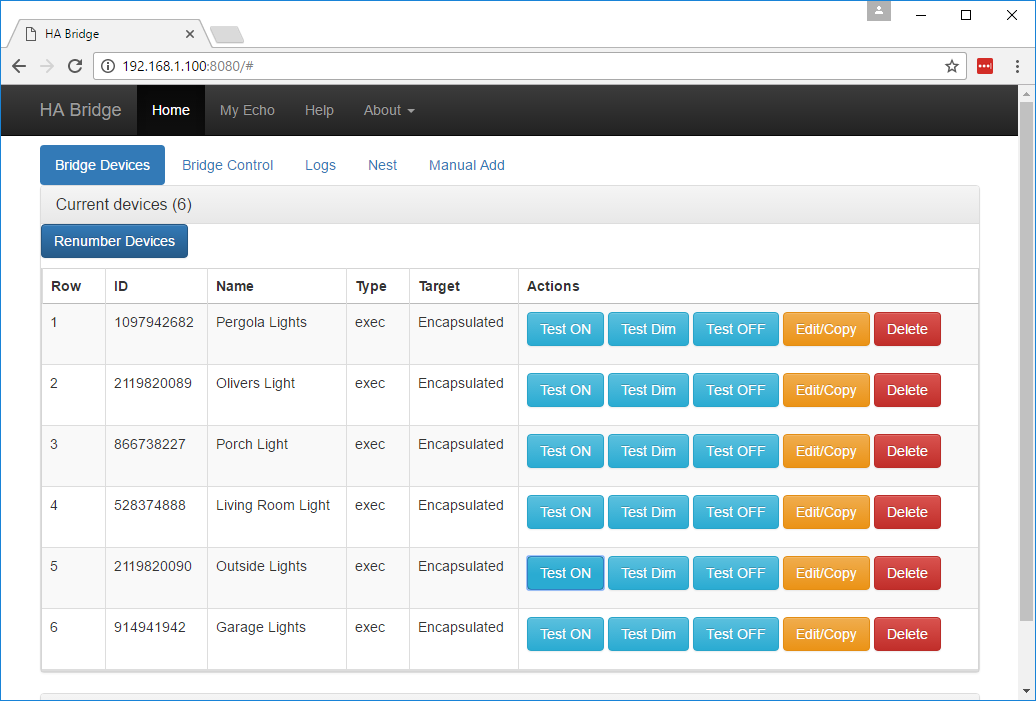Open the Chrome three-dot menu
This screenshot has height=701, width=1036.
pyautogui.click(x=1017, y=66)
